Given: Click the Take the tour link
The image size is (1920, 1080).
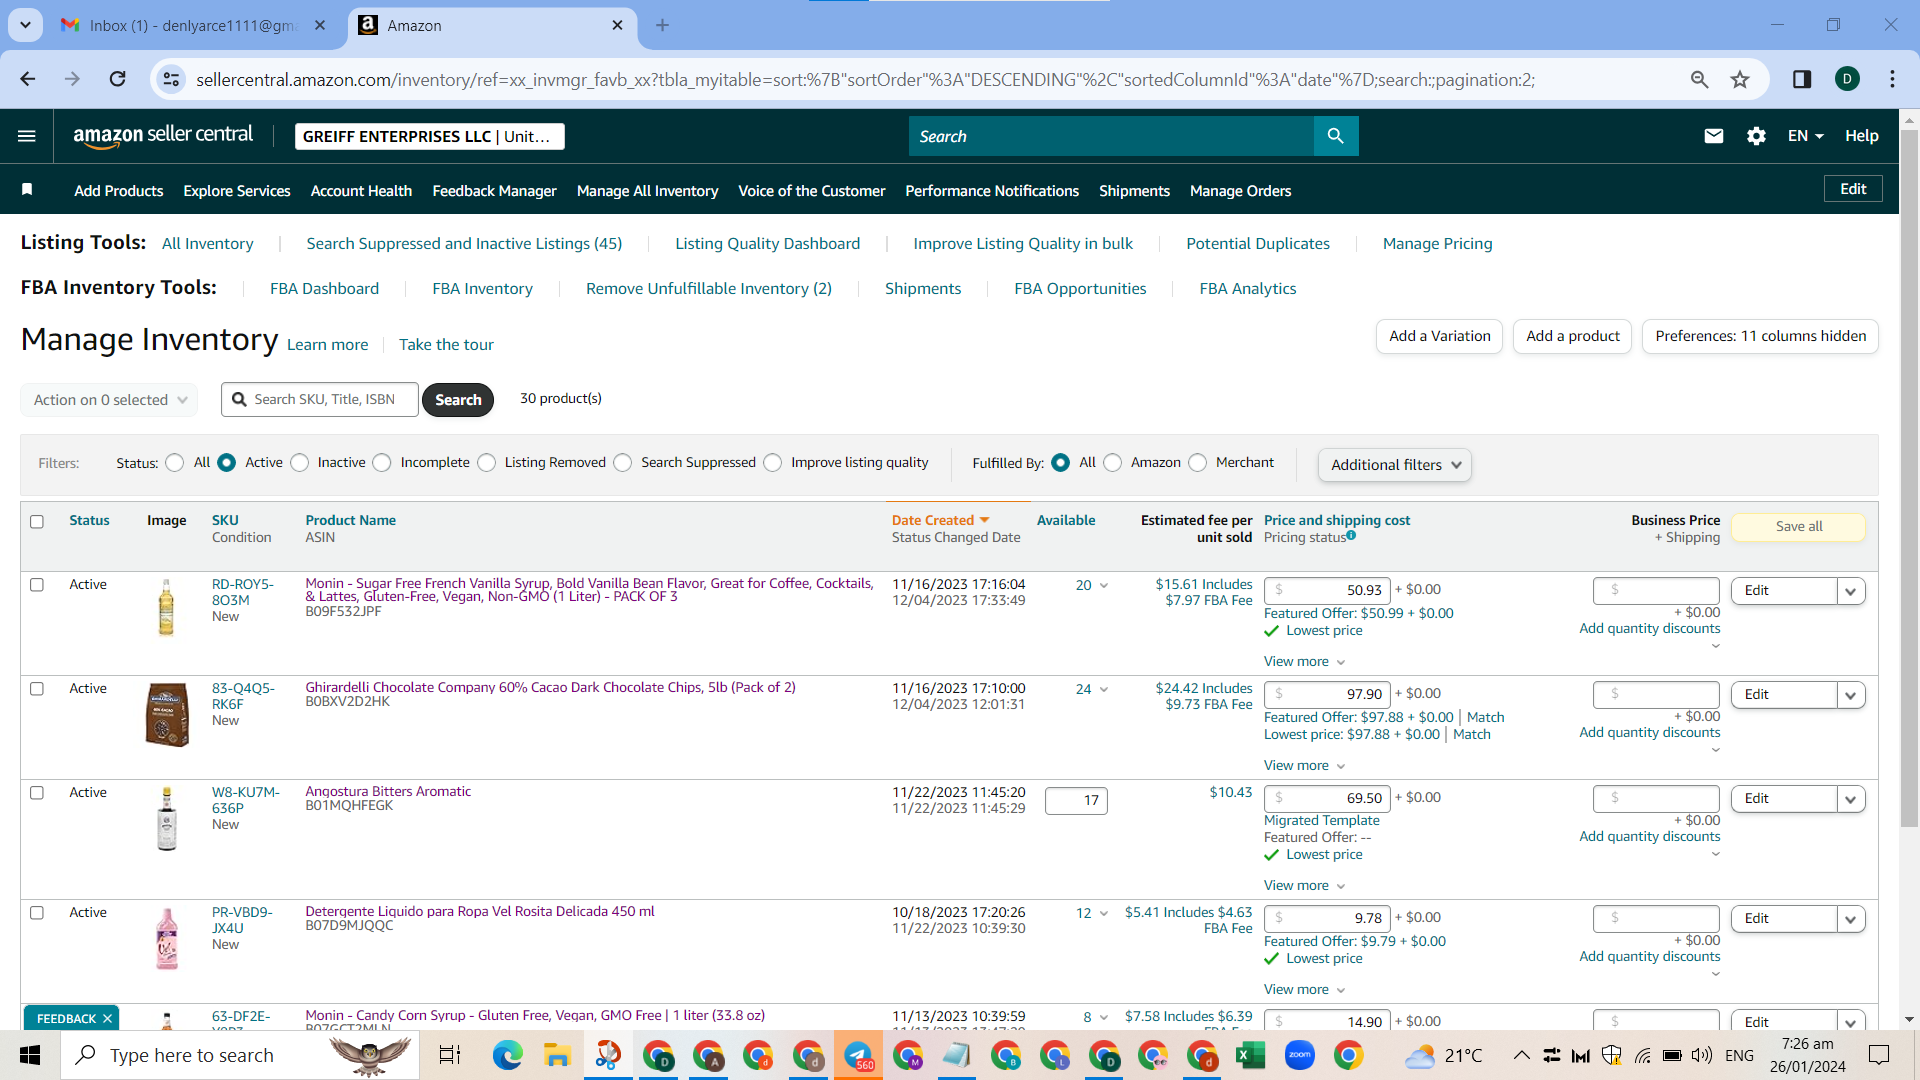Looking at the screenshot, I should click(x=446, y=345).
